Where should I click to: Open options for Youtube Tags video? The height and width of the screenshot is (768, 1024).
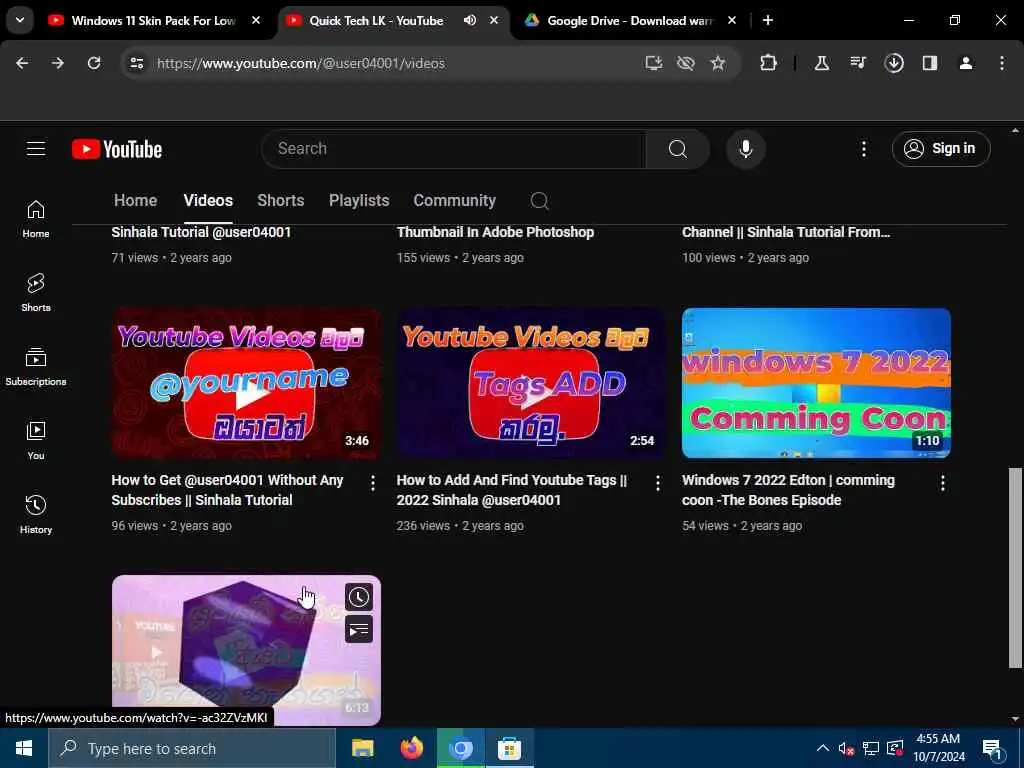pos(658,483)
